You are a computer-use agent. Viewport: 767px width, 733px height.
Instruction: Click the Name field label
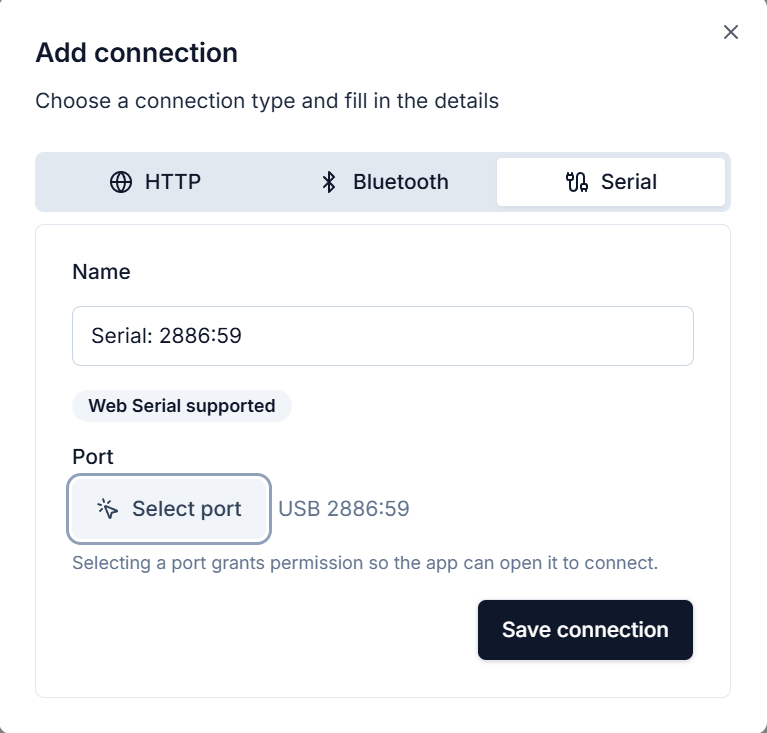point(102,271)
